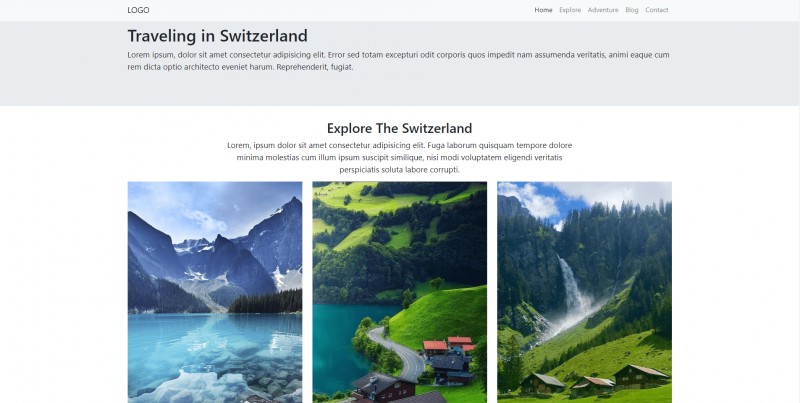The image size is (800, 403).
Task: Click the waterfall in the right photo
Action: coord(574,293)
